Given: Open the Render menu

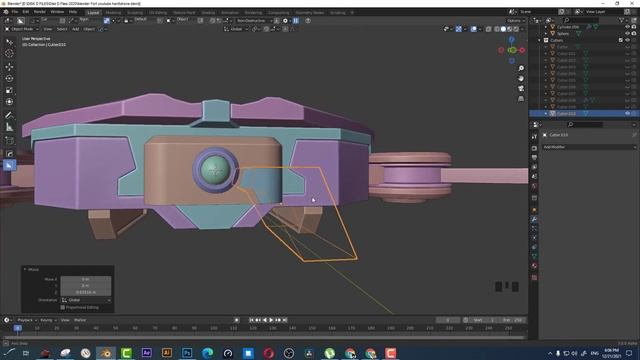Looking at the screenshot, I should 40,12.
